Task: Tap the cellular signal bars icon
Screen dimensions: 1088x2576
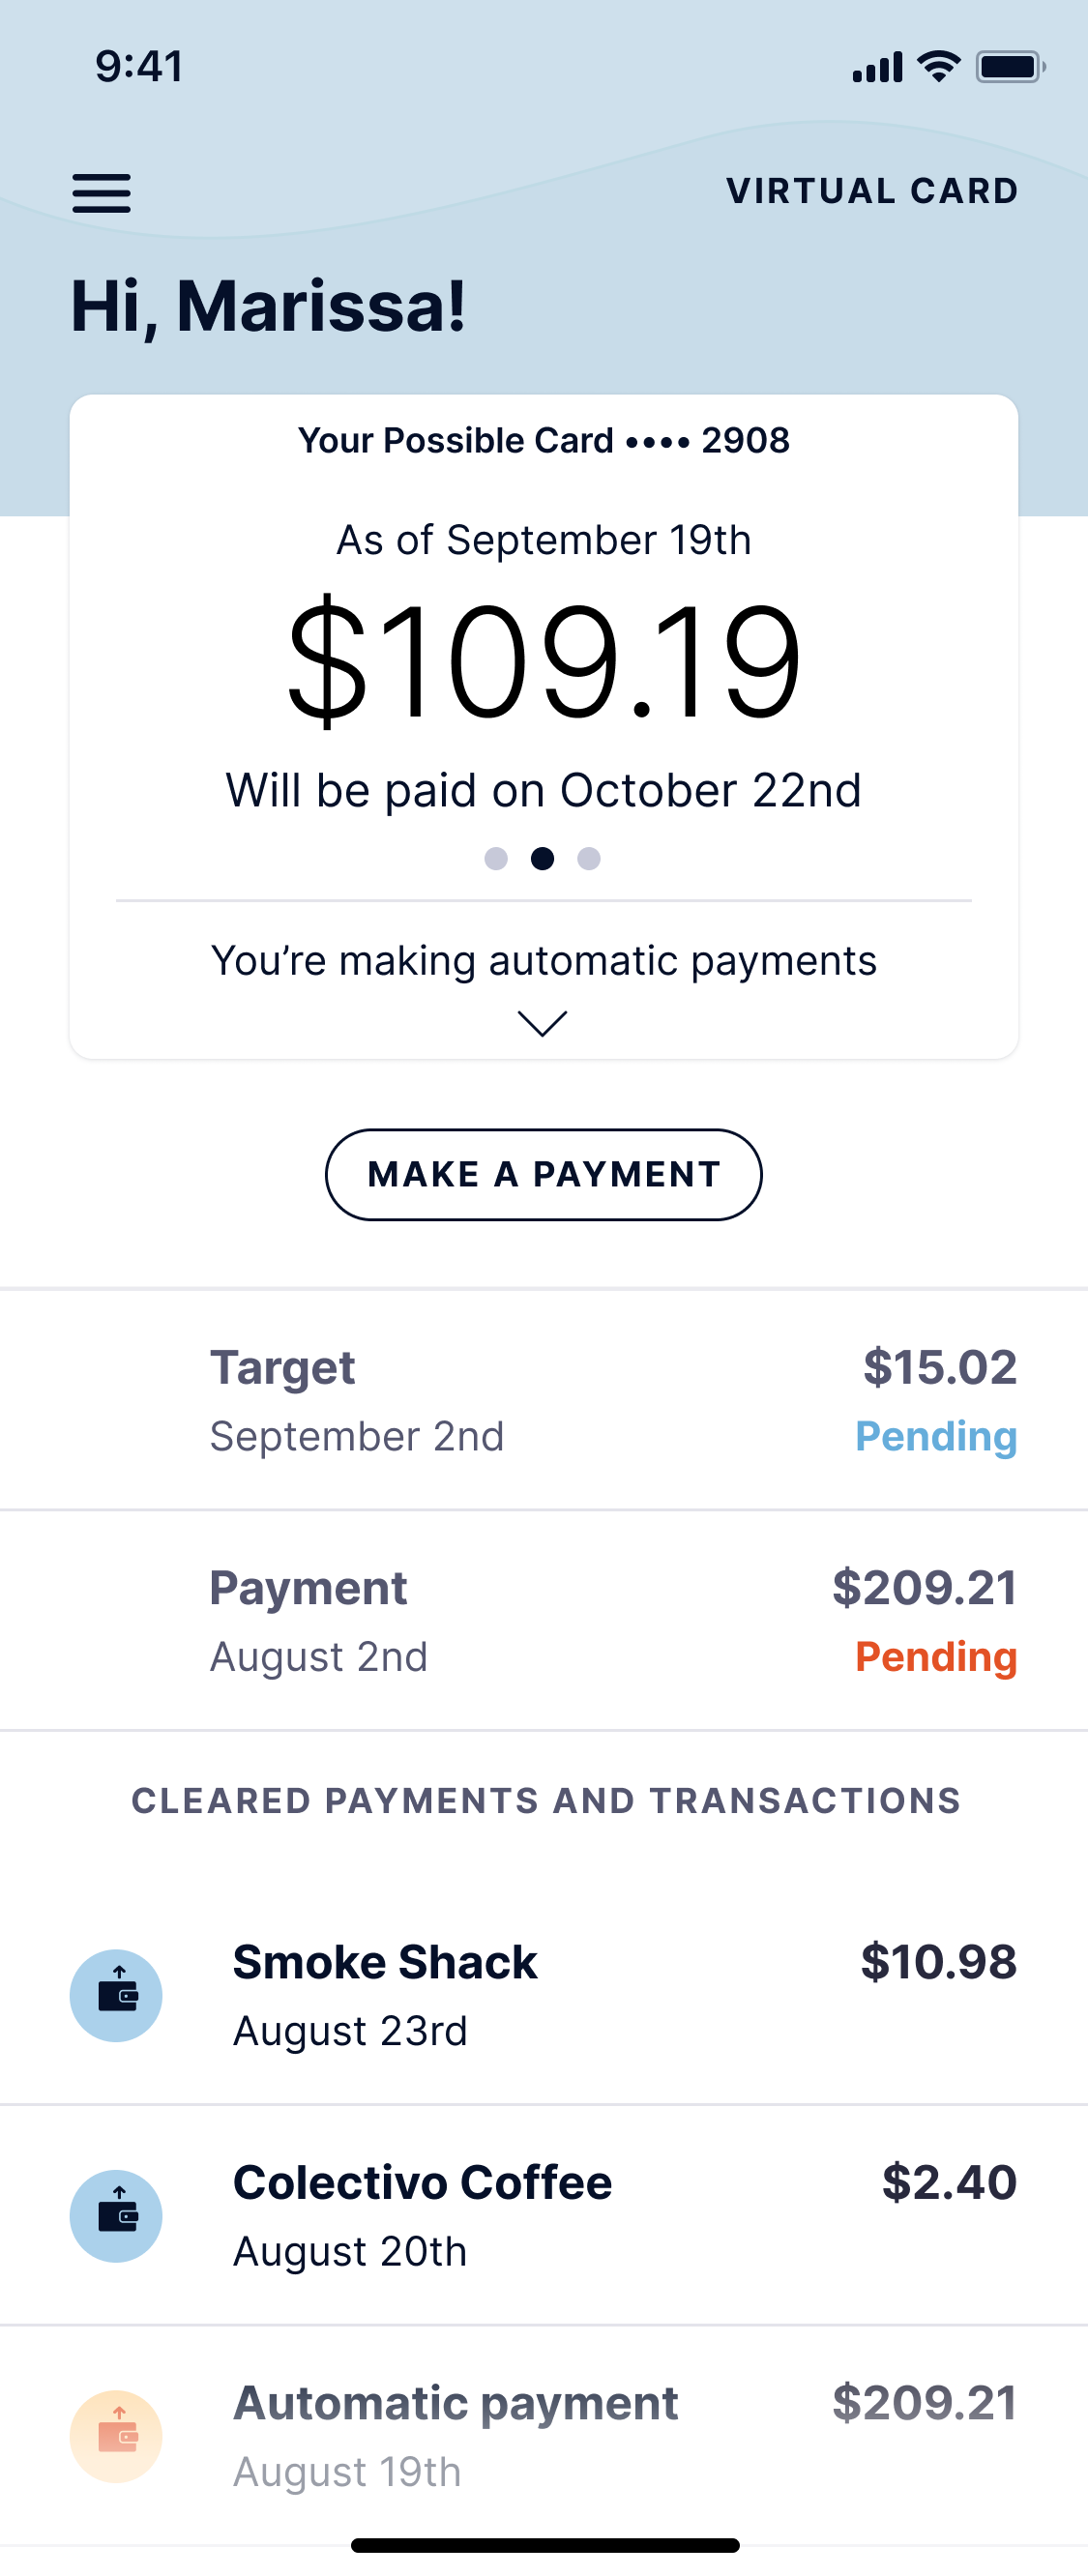Action: pyautogui.click(x=877, y=67)
